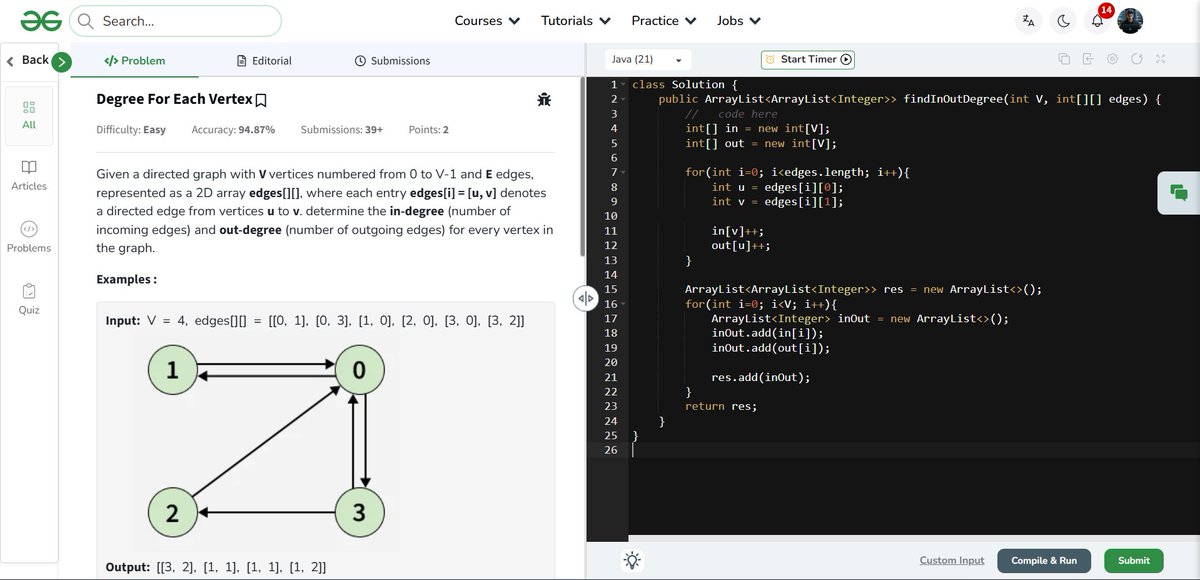Click the green Submit button

click(x=1134, y=560)
